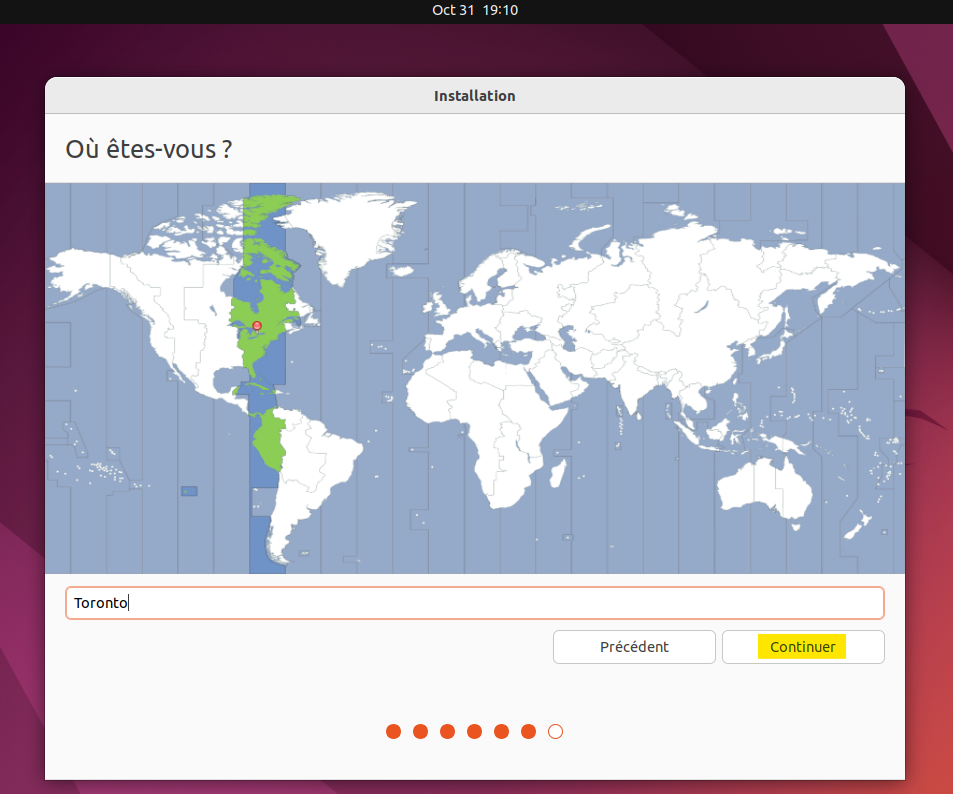The height and width of the screenshot is (794, 953).
Task: Go back with the Précédent button
Action: point(634,647)
